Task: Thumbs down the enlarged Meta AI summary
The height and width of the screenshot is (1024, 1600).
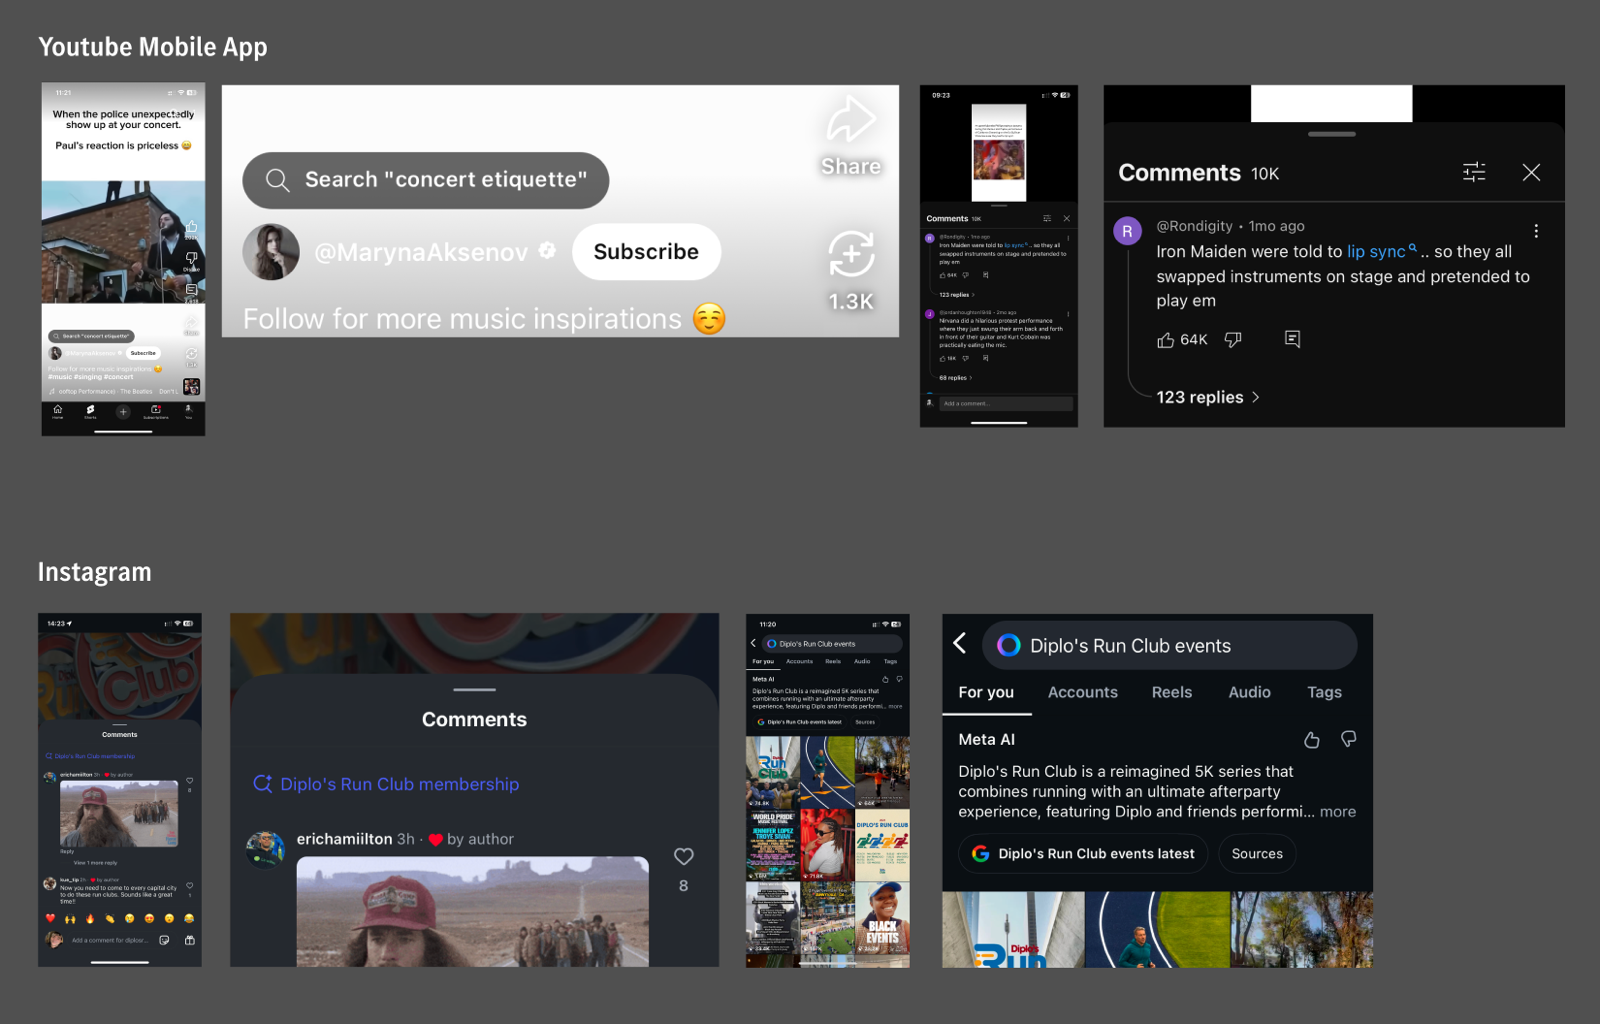Action: [x=1348, y=740]
